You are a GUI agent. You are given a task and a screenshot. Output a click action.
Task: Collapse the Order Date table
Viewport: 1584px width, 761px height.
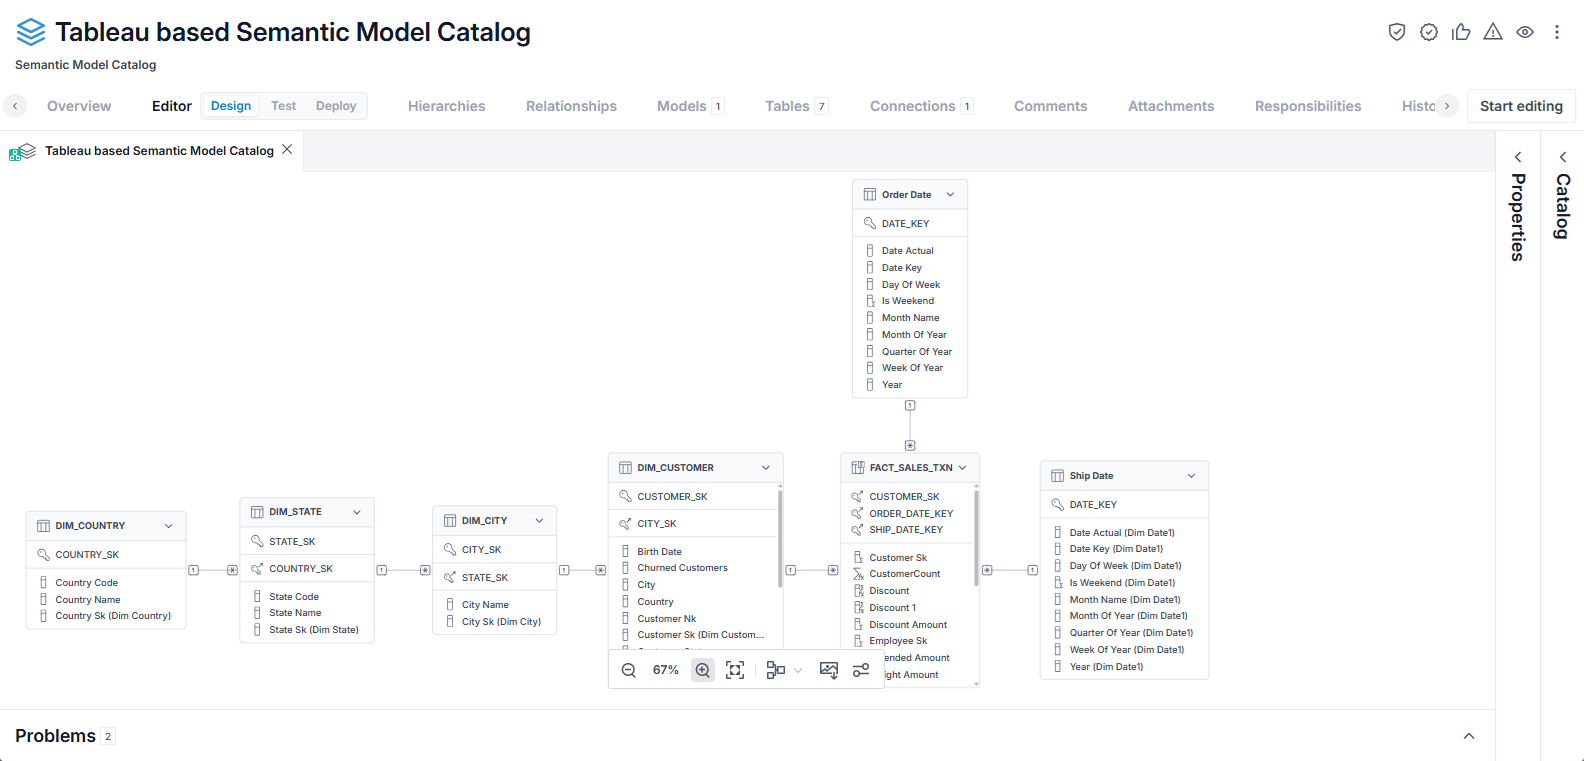coord(950,195)
